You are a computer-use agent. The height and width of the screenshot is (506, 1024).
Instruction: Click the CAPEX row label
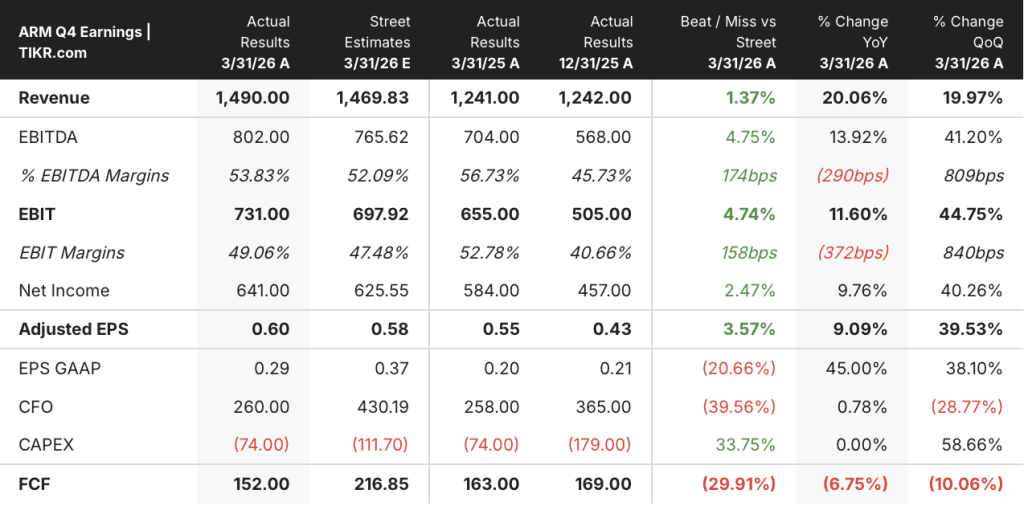(46, 445)
